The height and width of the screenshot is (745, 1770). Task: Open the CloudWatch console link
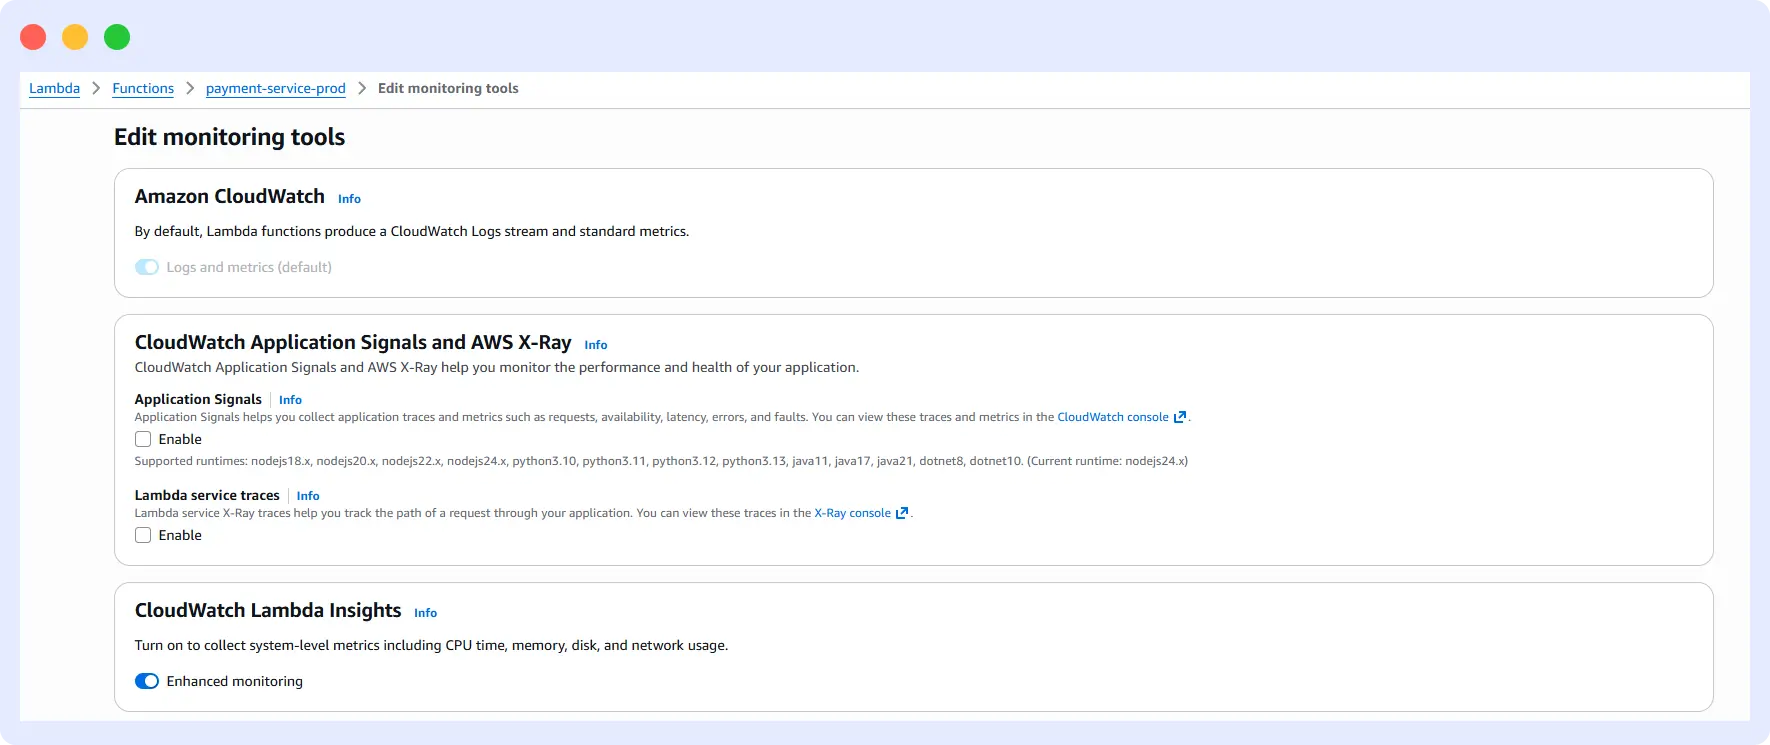pyautogui.click(x=1113, y=417)
